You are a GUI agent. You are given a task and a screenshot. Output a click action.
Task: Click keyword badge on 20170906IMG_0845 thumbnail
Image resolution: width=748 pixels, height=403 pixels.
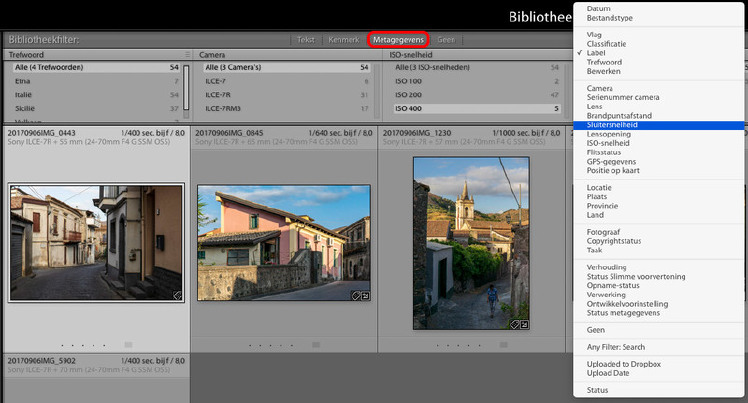pyautogui.click(x=356, y=296)
